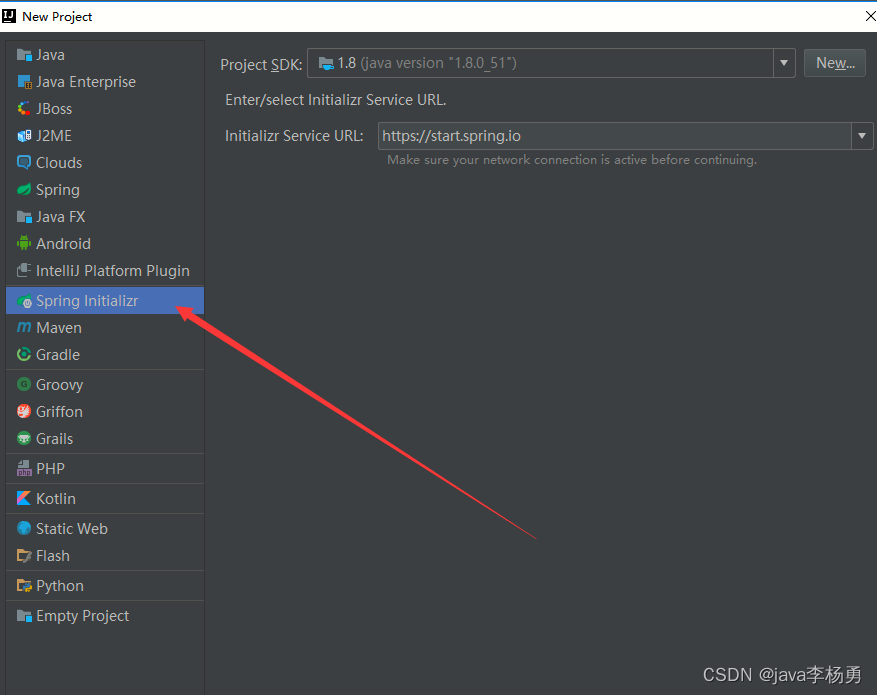Choose the Gradle icon
Screen dimensions: 877x695
click(x=24, y=354)
